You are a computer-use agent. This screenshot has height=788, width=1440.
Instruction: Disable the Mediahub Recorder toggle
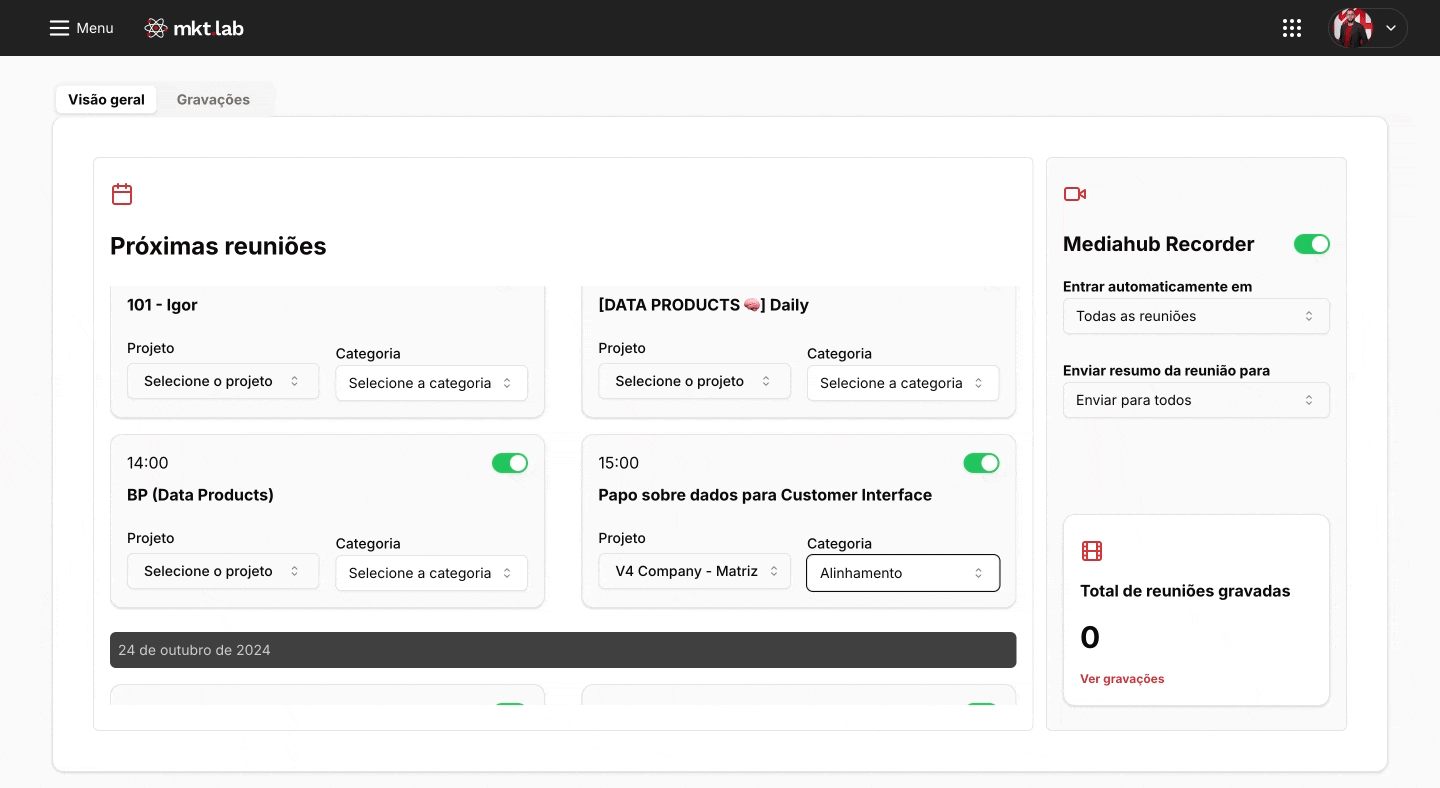1312,244
